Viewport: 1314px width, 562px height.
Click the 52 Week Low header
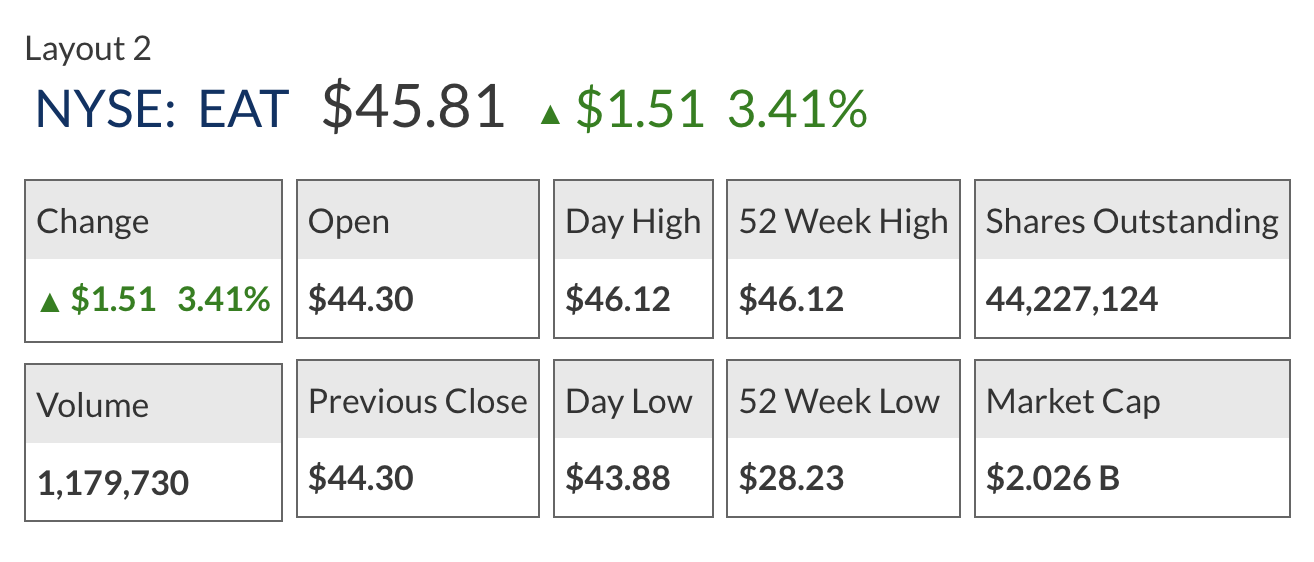click(839, 401)
